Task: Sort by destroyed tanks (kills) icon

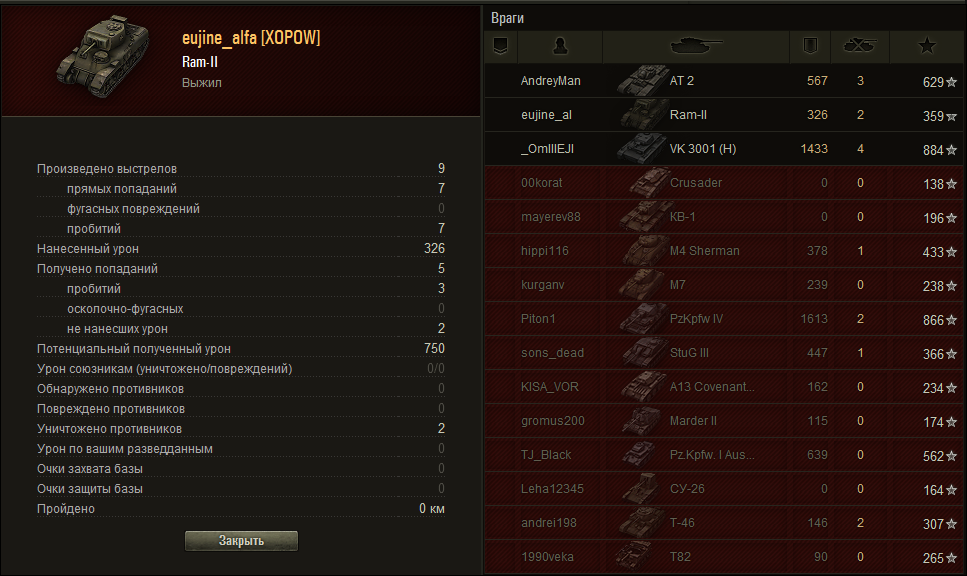Action: [x=860, y=46]
